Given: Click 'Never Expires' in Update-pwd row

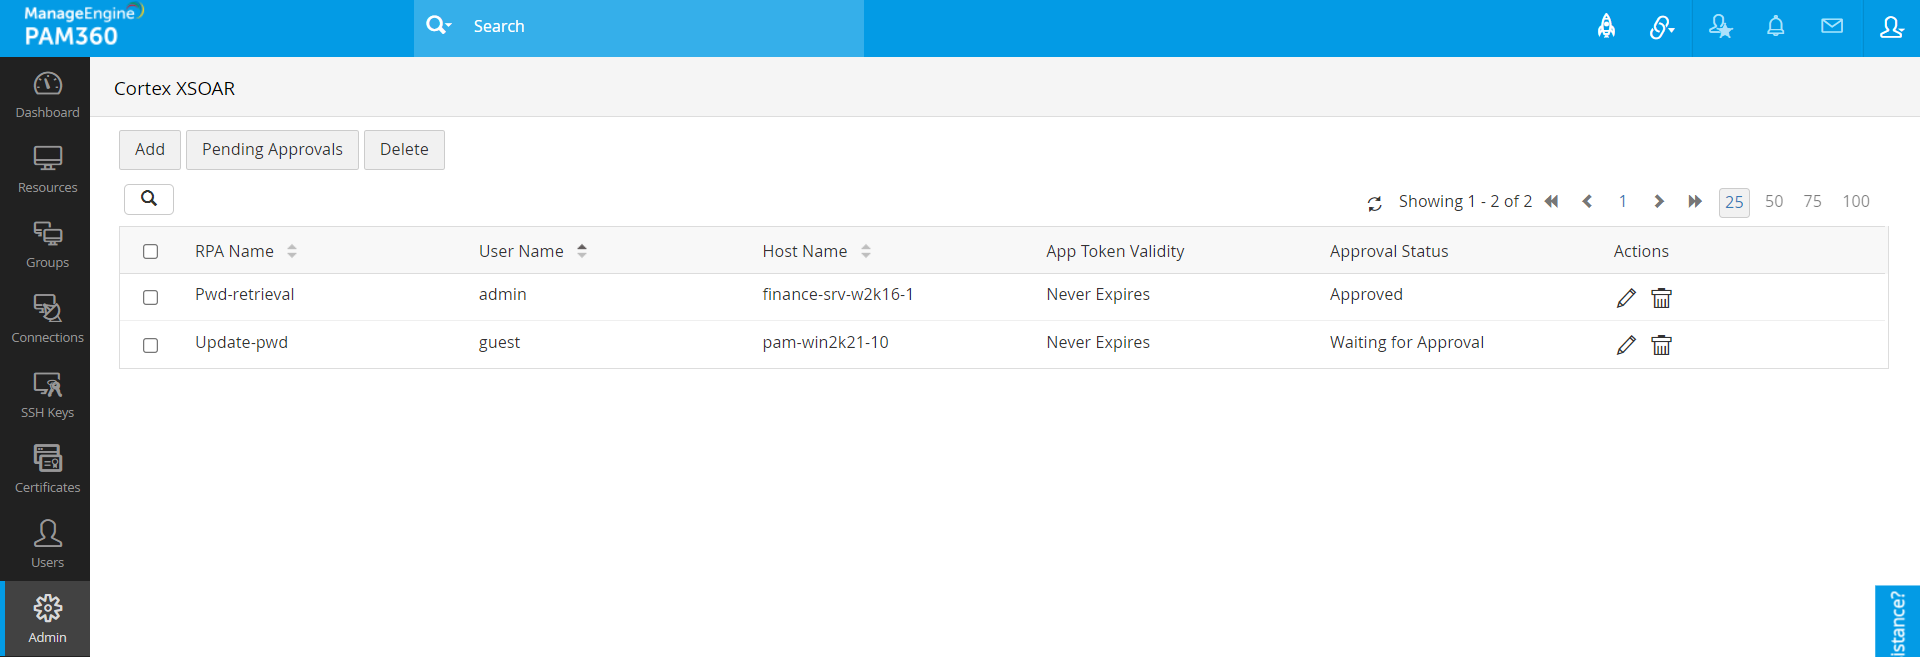Looking at the screenshot, I should [1098, 342].
